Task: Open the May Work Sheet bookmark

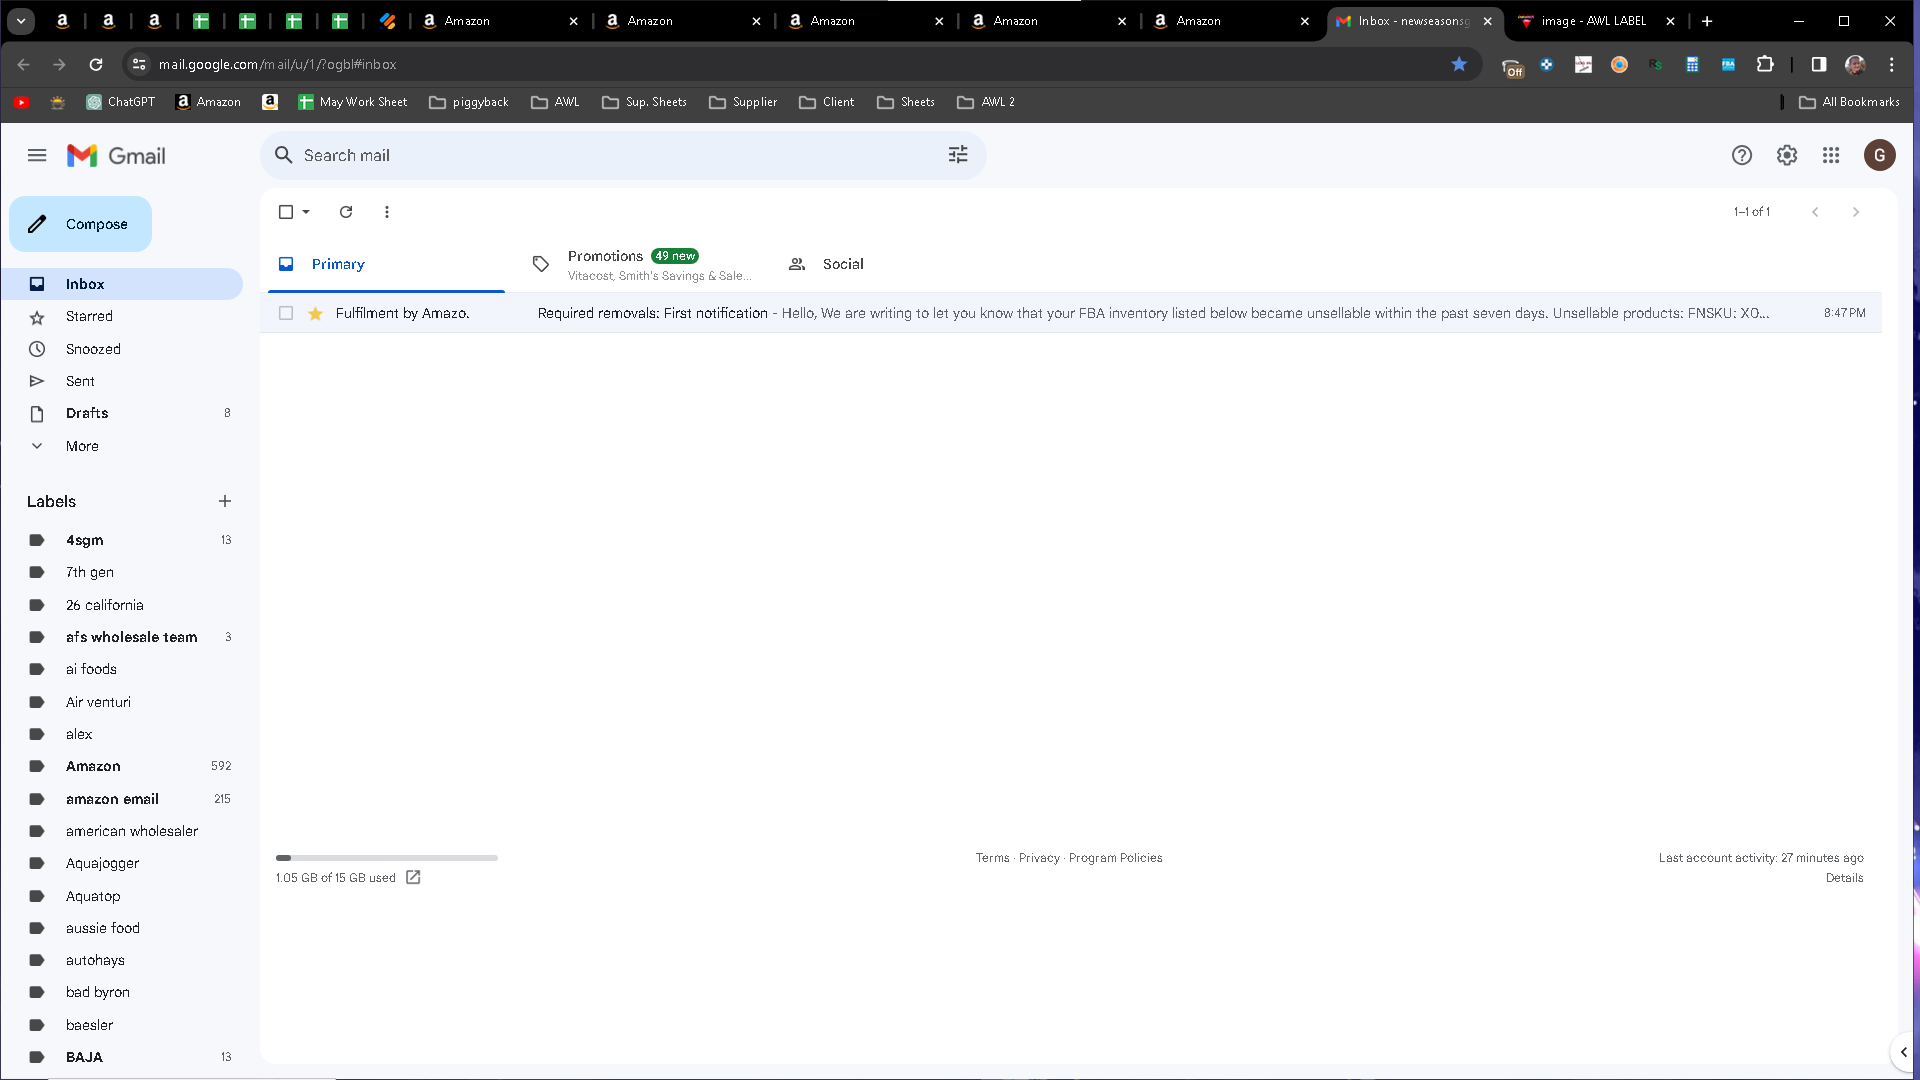Action: [352, 102]
